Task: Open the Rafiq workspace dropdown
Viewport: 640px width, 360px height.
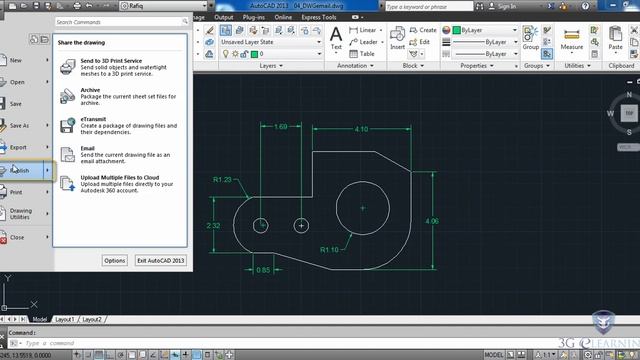Action: point(164,6)
